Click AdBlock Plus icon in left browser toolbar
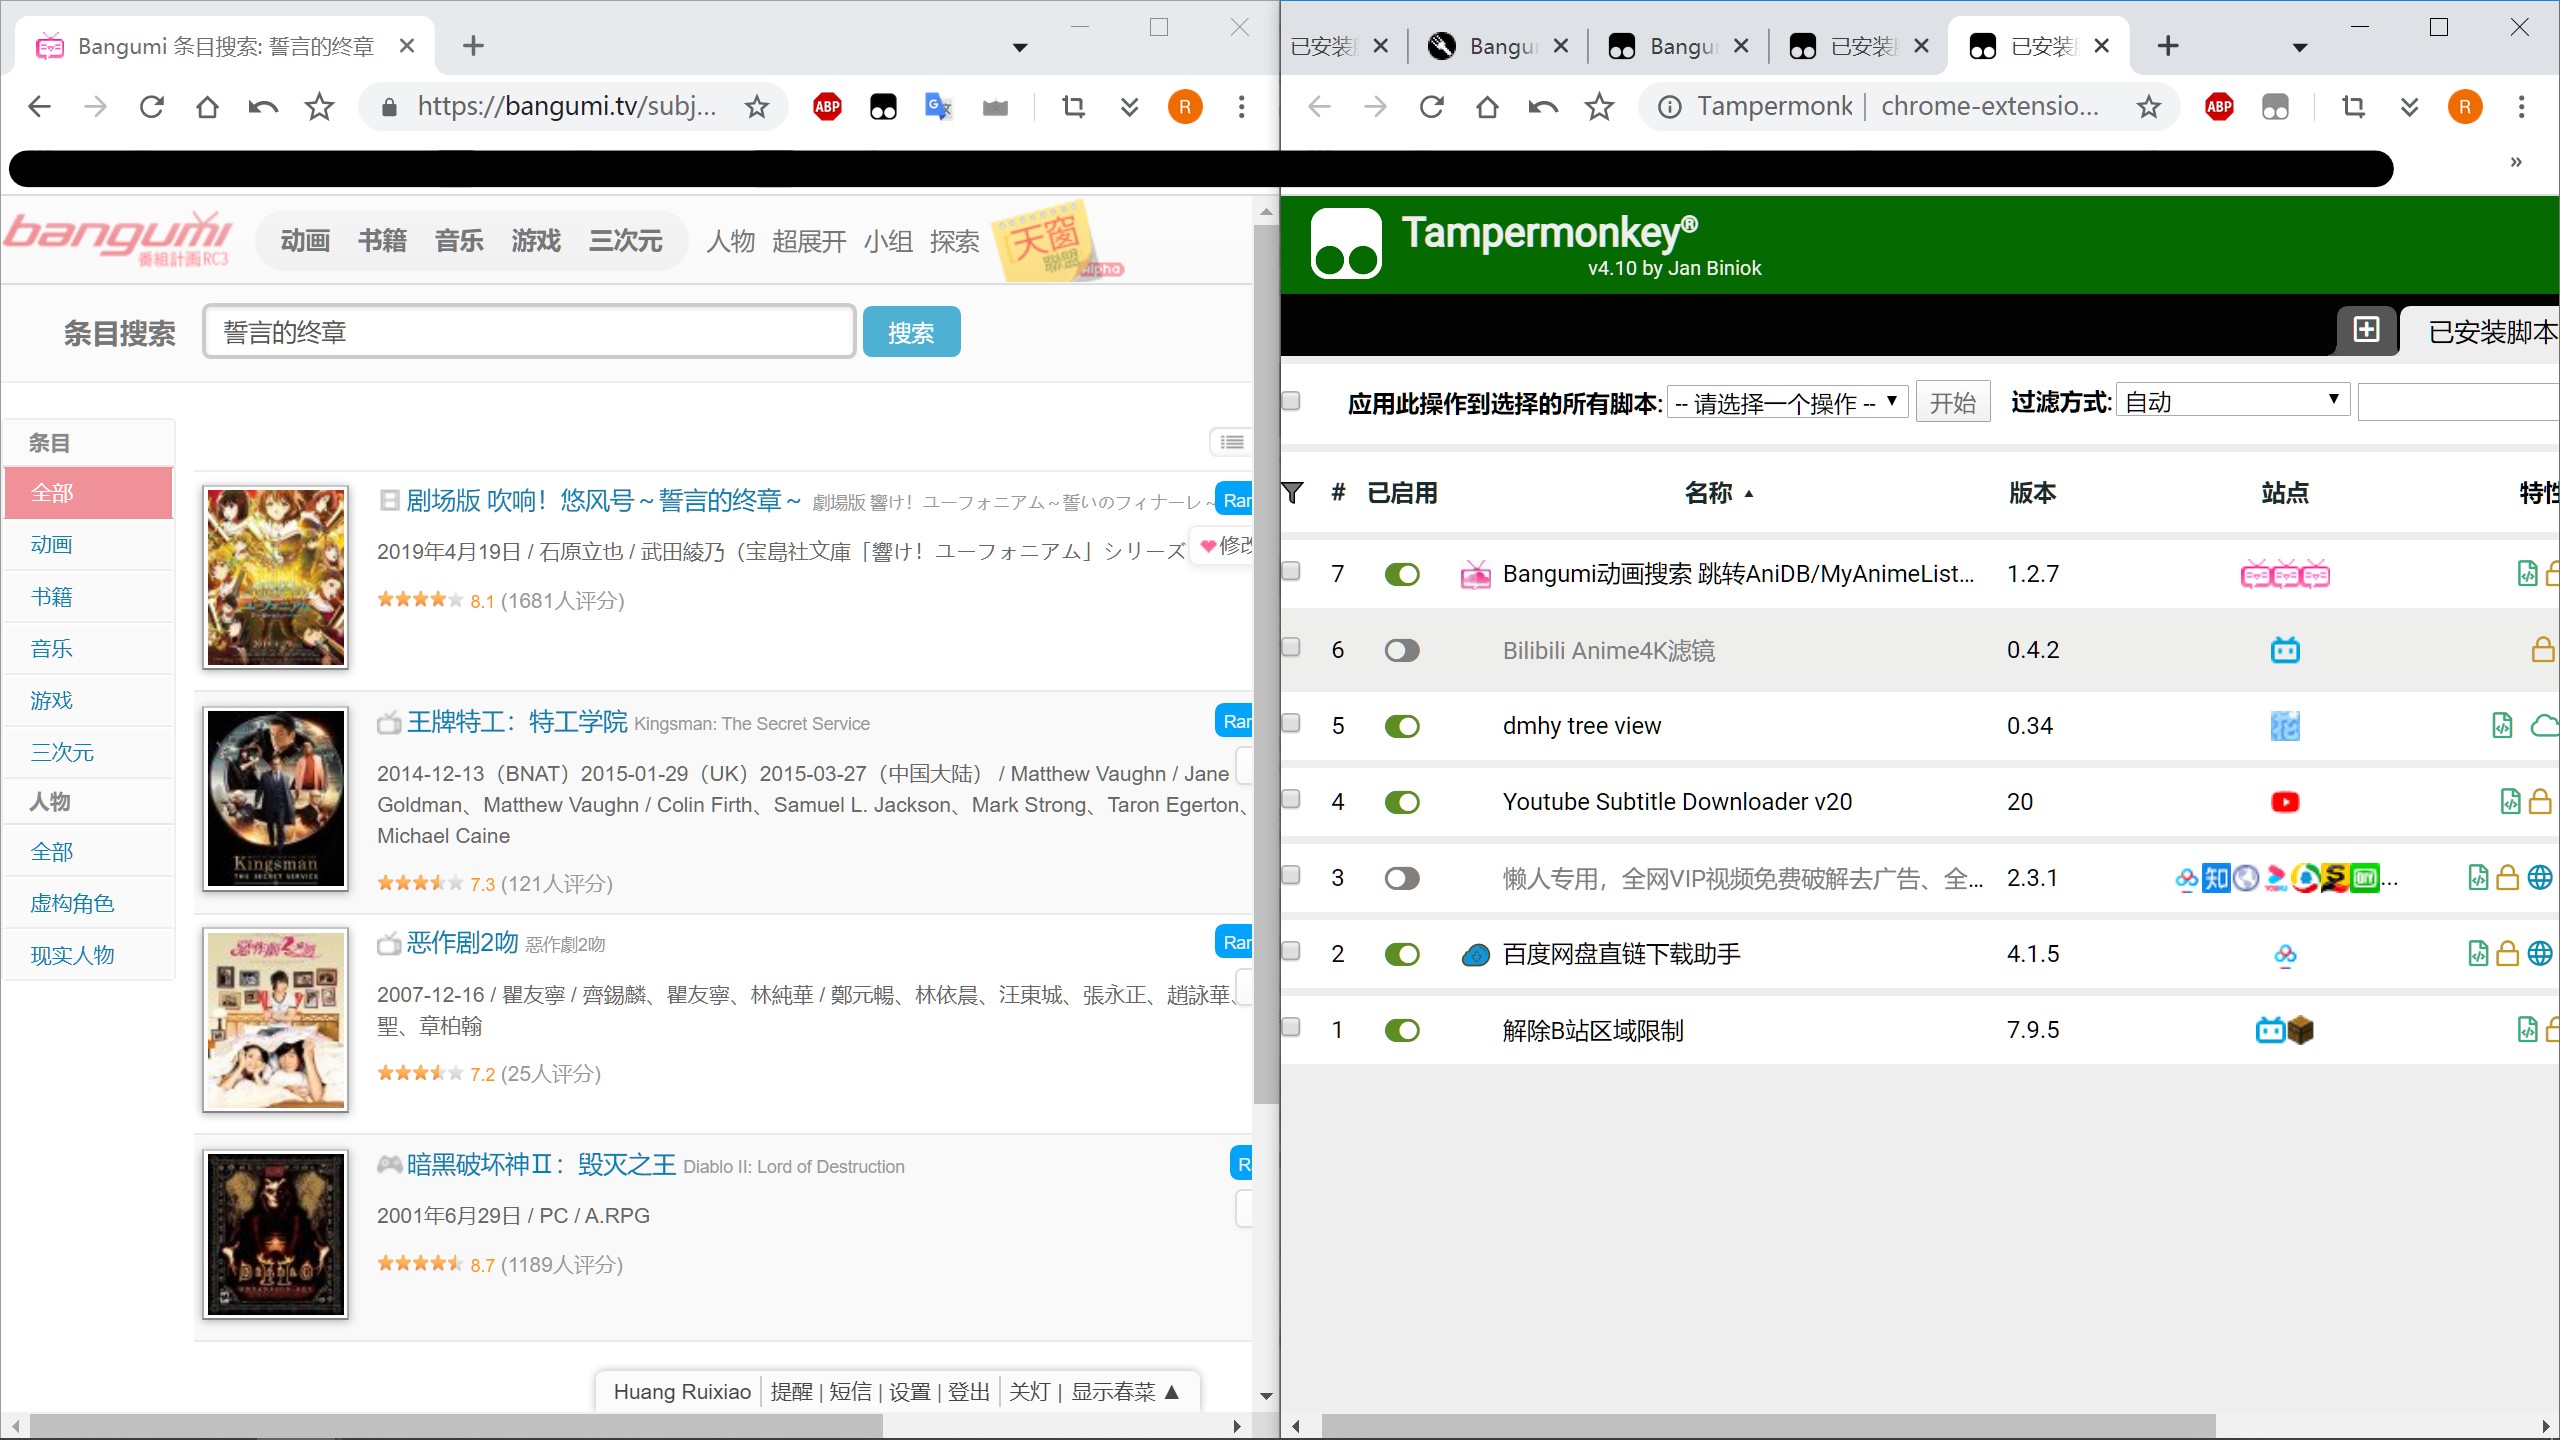Viewport: 2560px width, 1440px height. 827,106
